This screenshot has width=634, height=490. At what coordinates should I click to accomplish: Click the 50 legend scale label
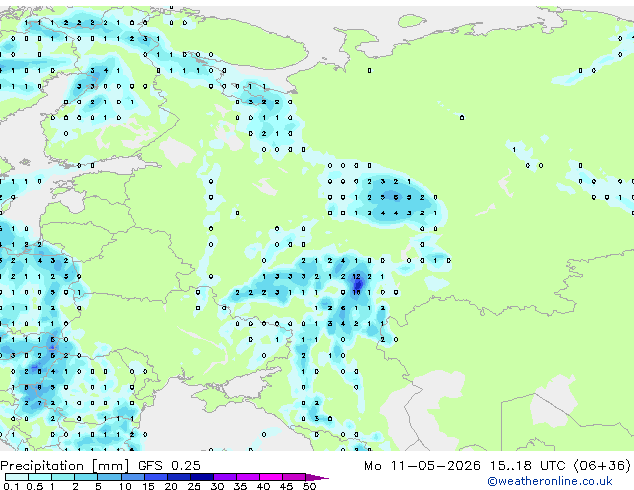pyautogui.click(x=310, y=486)
